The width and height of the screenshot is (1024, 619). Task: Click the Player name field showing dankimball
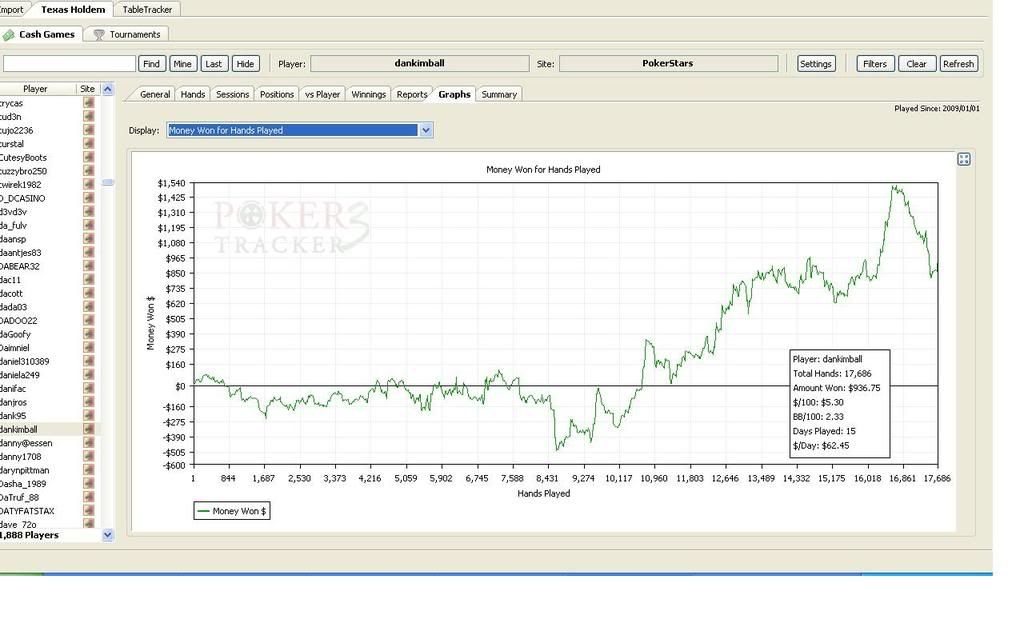pyautogui.click(x=419, y=63)
